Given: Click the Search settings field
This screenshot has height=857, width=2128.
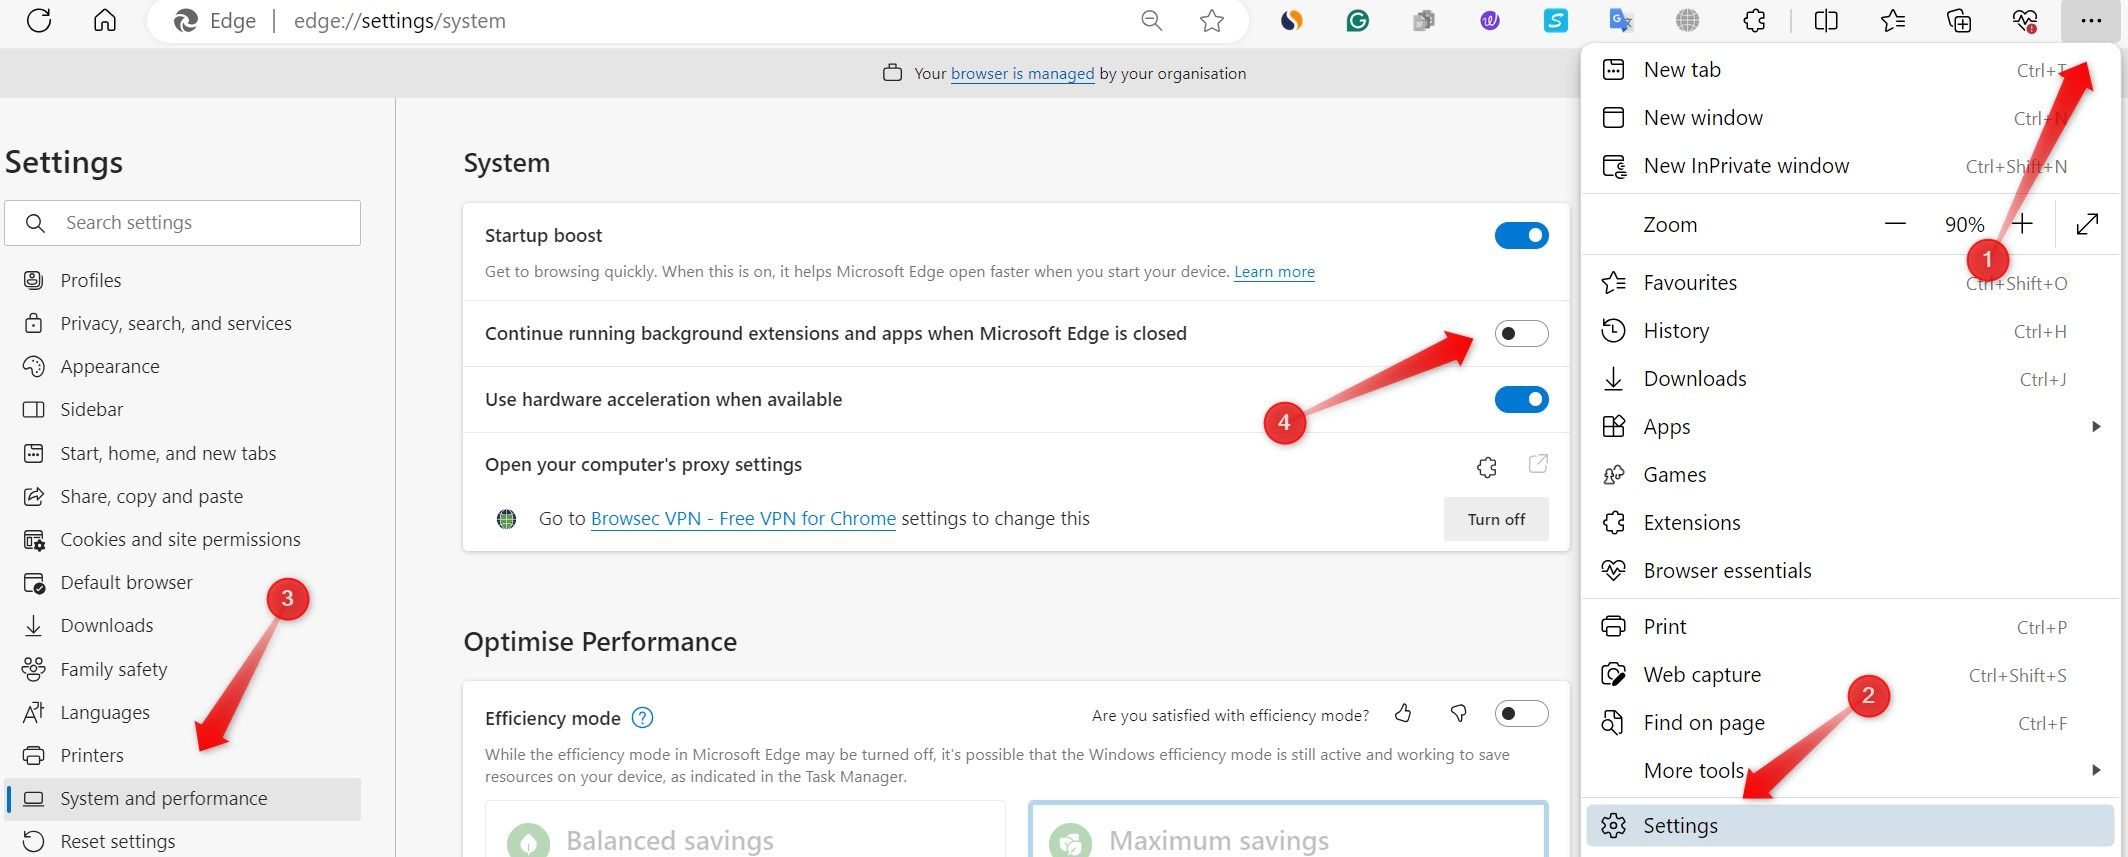Looking at the screenshot, I should point(183,223).
